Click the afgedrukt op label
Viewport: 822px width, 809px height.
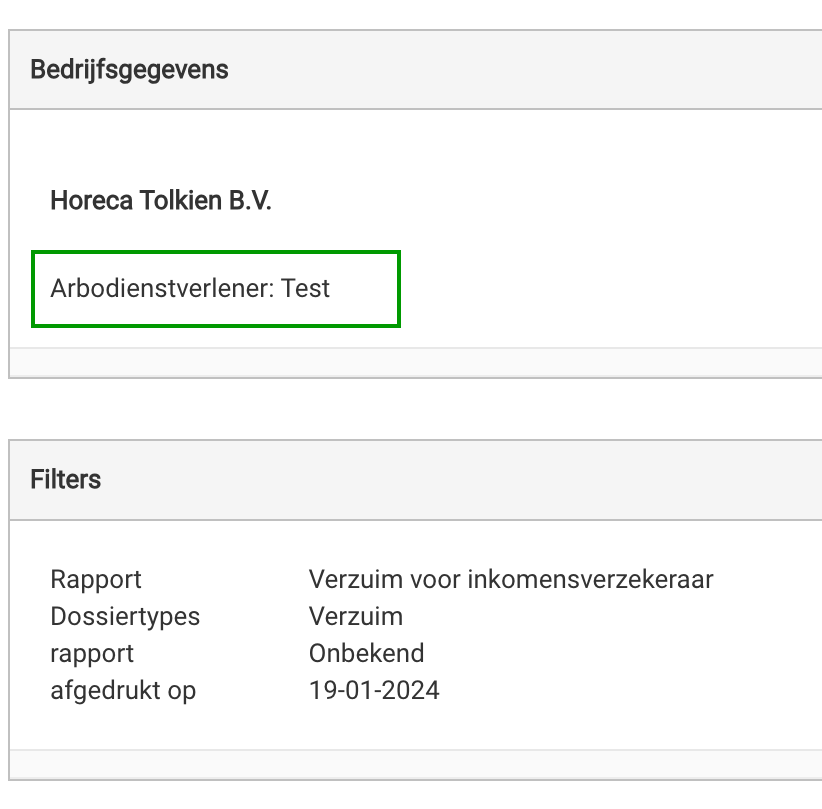(123, 691)
